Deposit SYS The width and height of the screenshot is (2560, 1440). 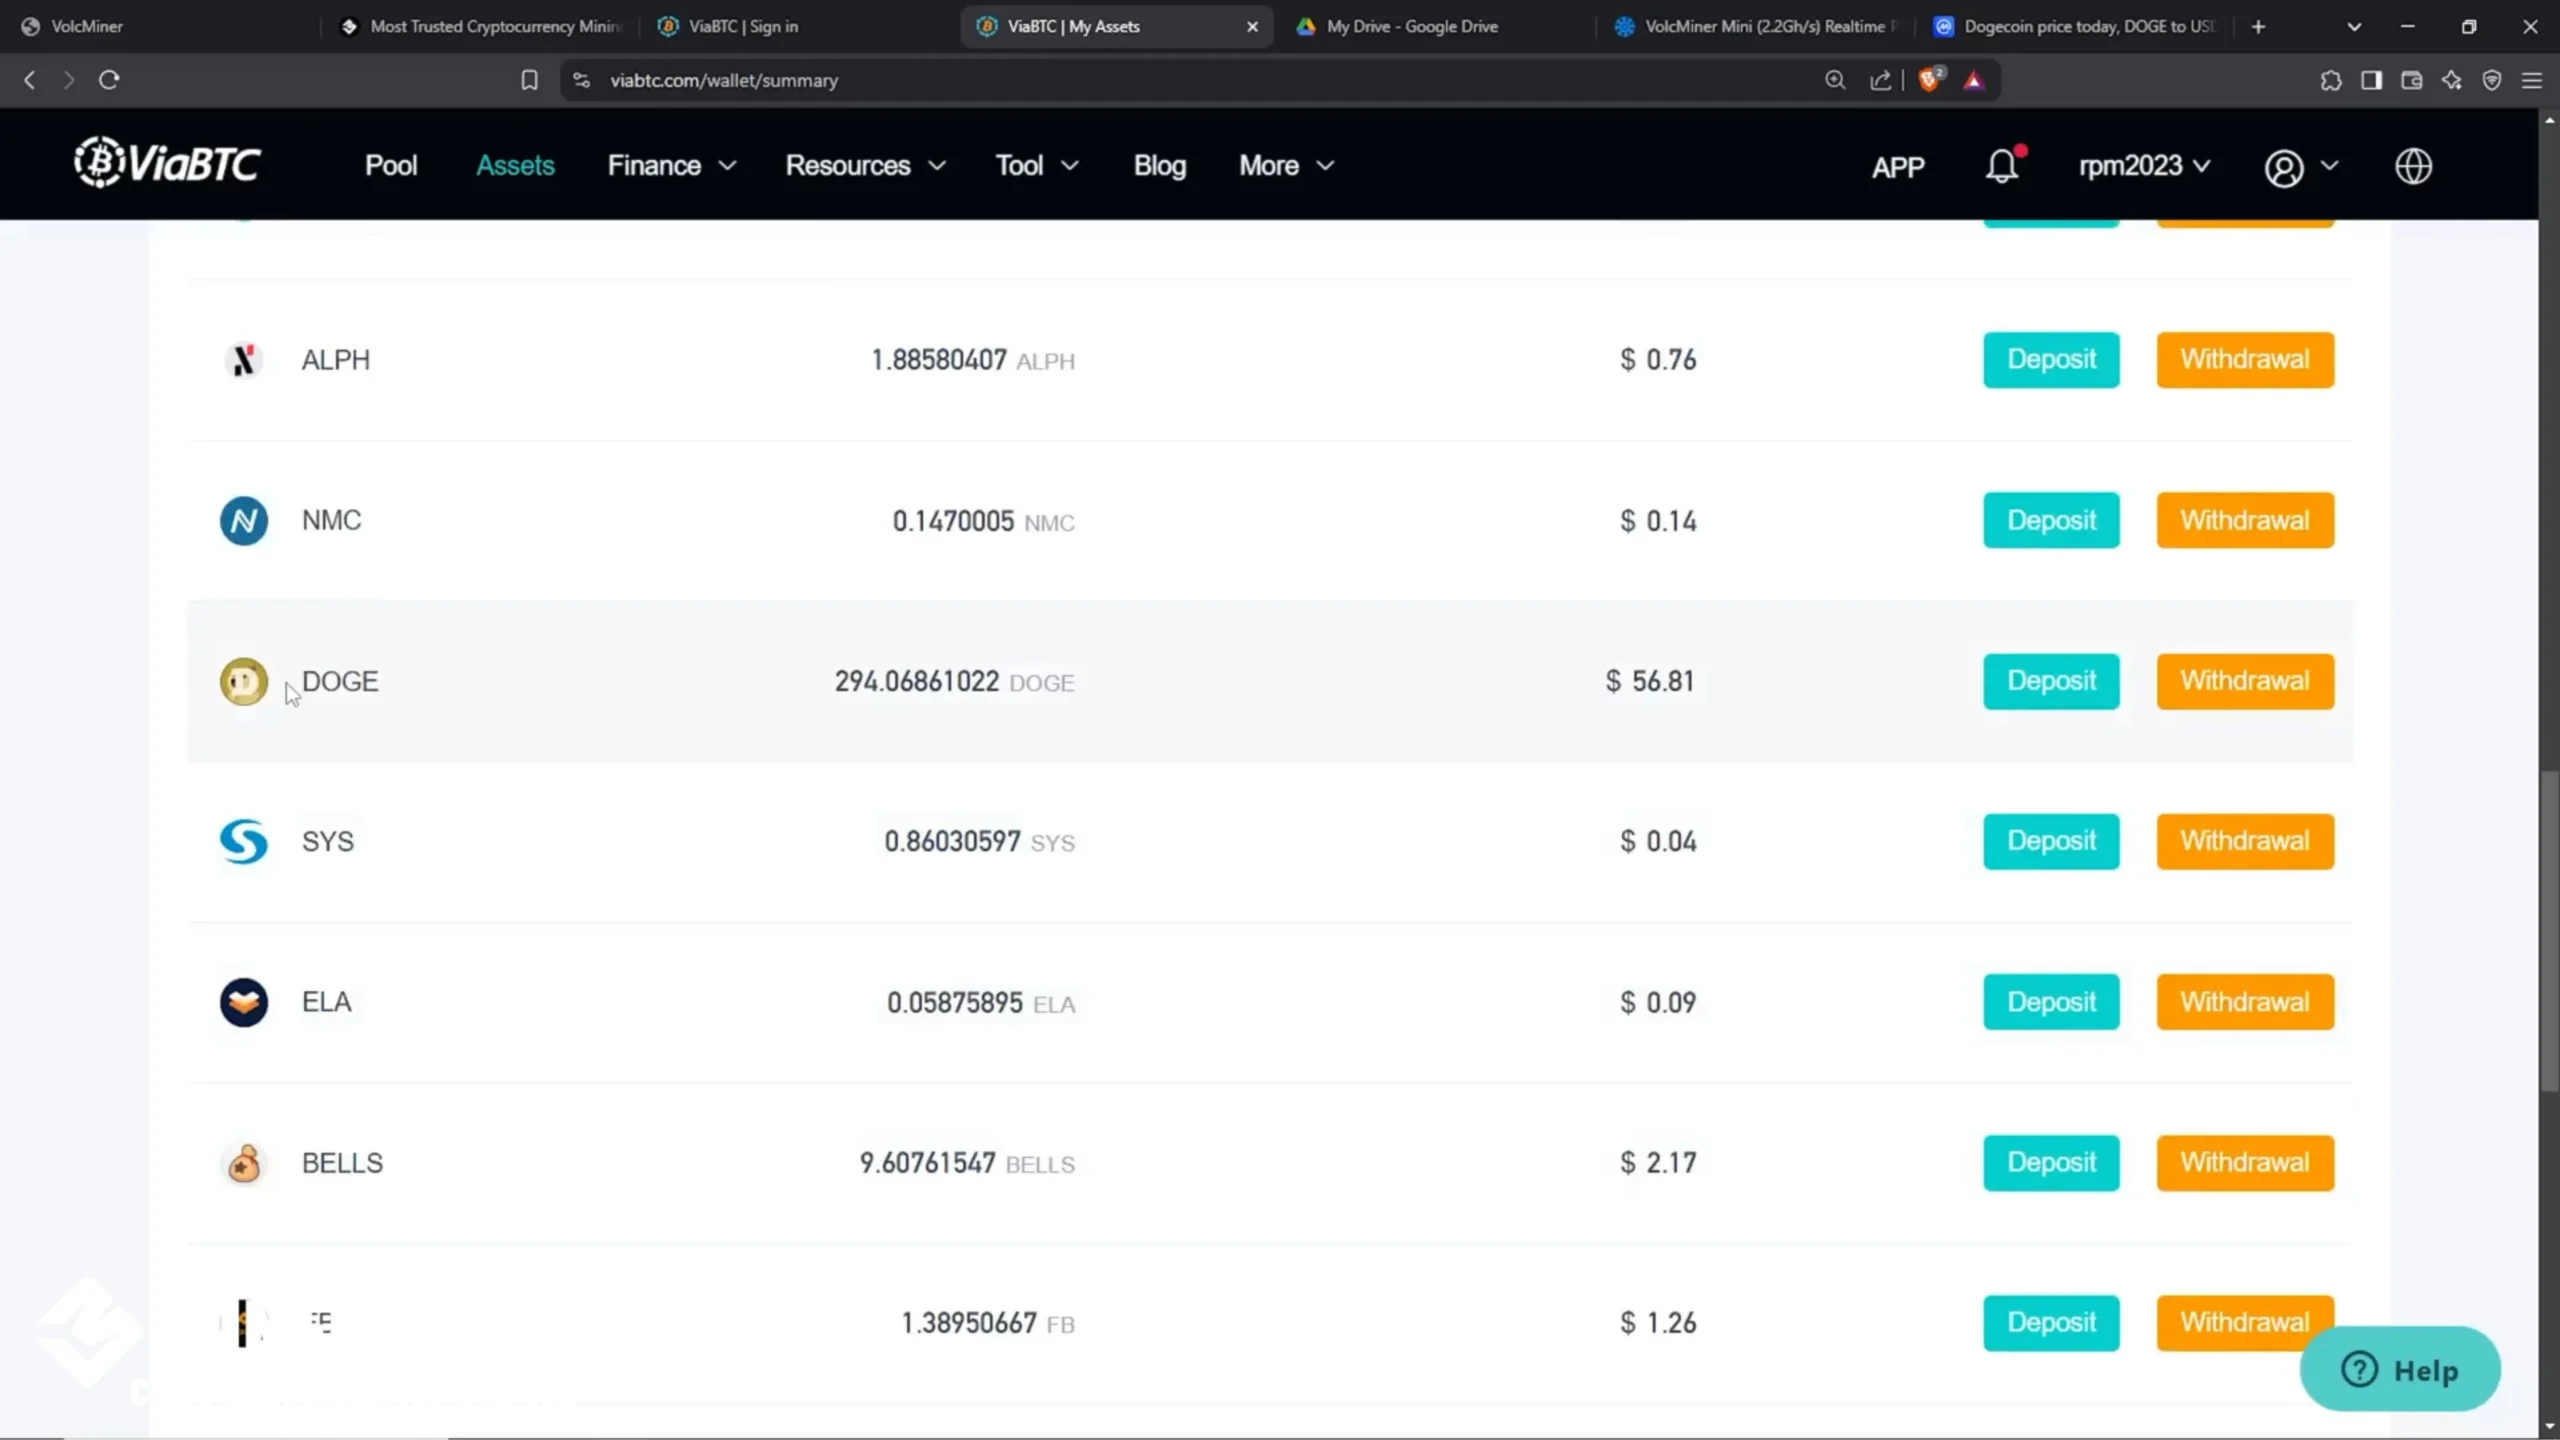tap(2051, 841)
